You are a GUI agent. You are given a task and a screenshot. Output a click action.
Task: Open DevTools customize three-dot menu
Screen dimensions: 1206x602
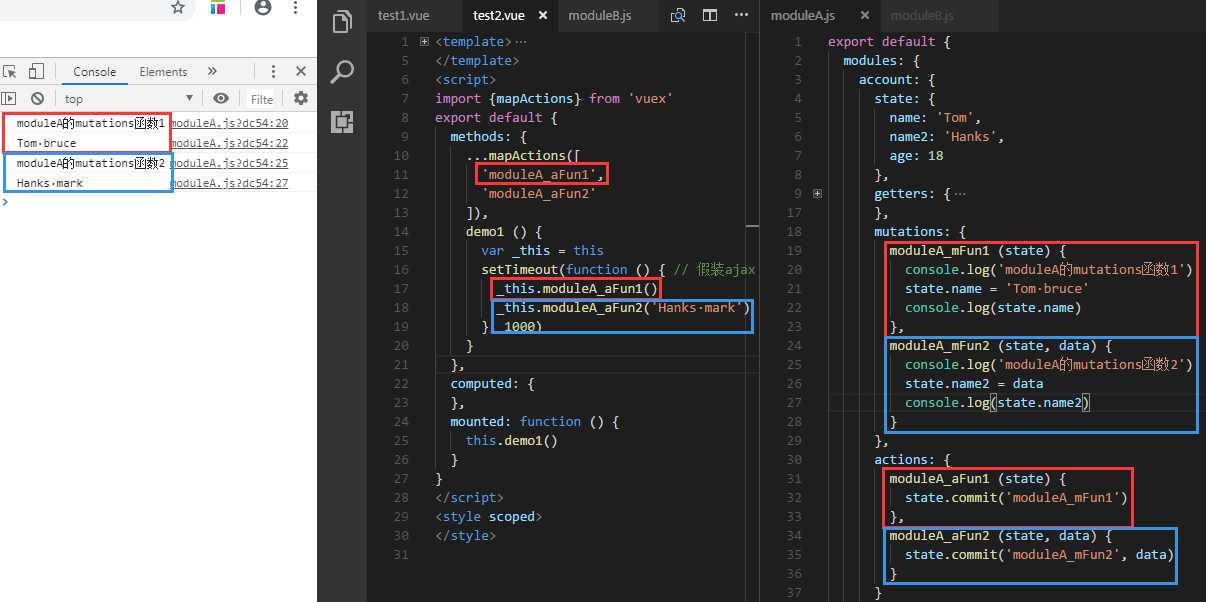point(273,72)
